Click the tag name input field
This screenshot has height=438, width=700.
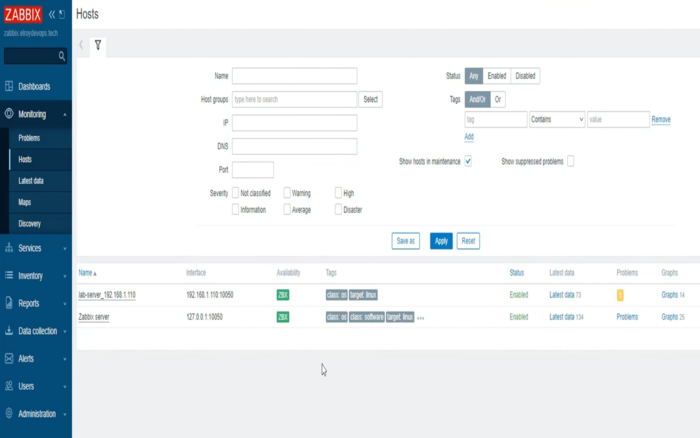[x=496, y=119]
